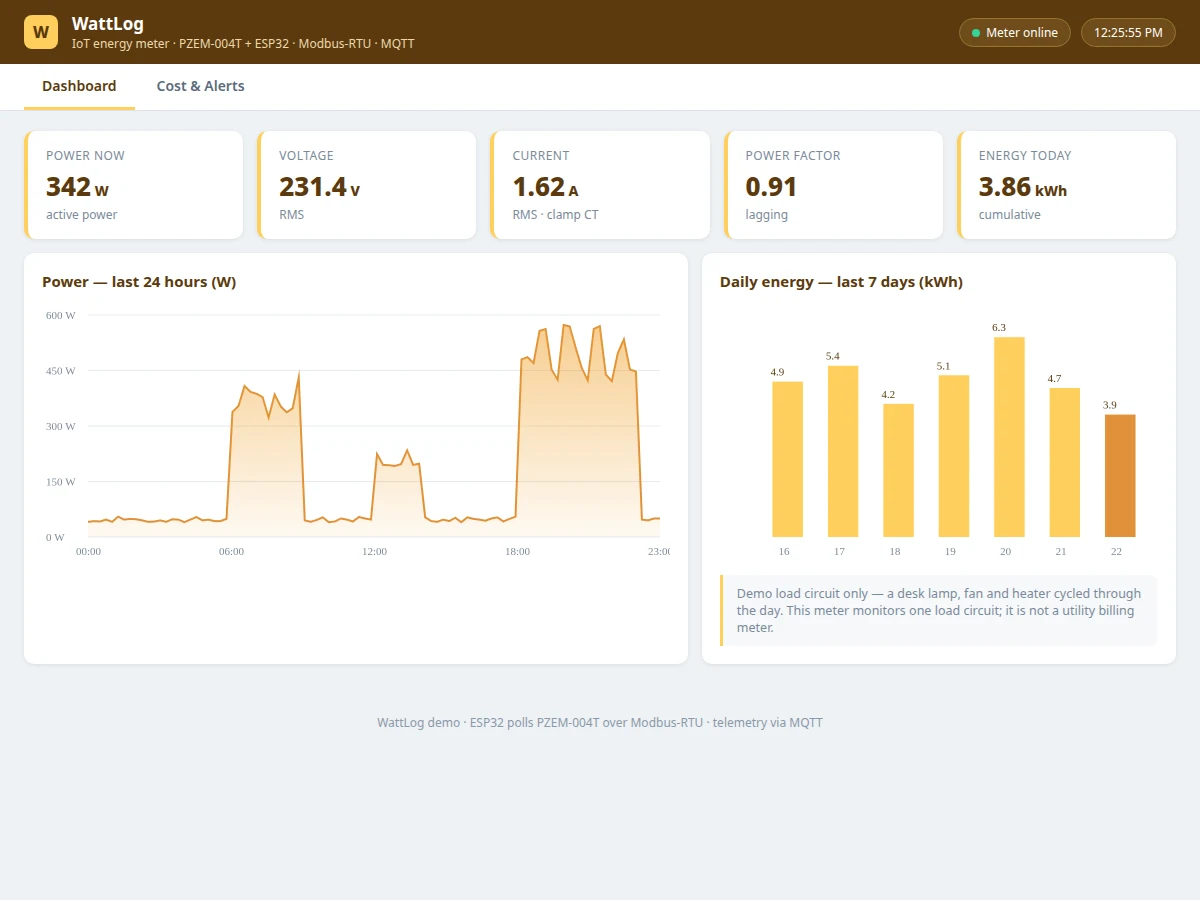The image size is (1200, 900).
Task: Click the Power — last 24 hours title
Action: (x=139, y=282)
